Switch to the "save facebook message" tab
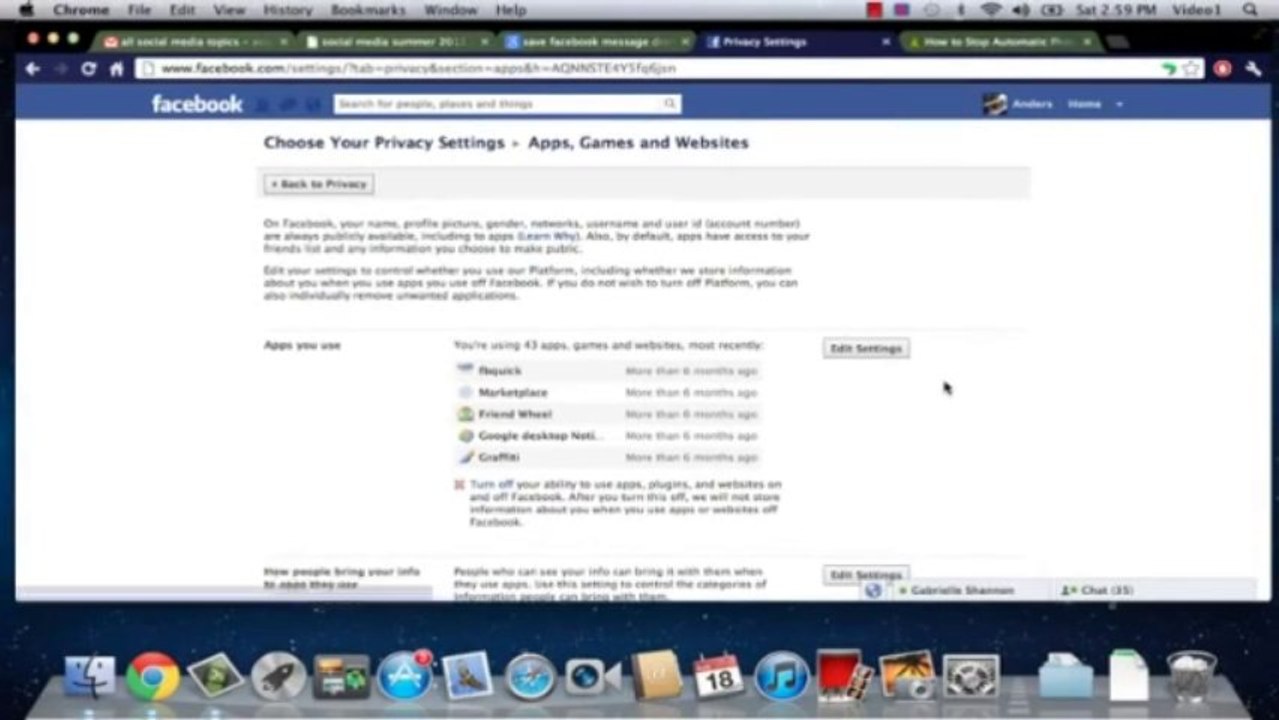Image resolution: width=1279 pixels, height=720 pixels. pyautogui.click(x=596, y=42)
